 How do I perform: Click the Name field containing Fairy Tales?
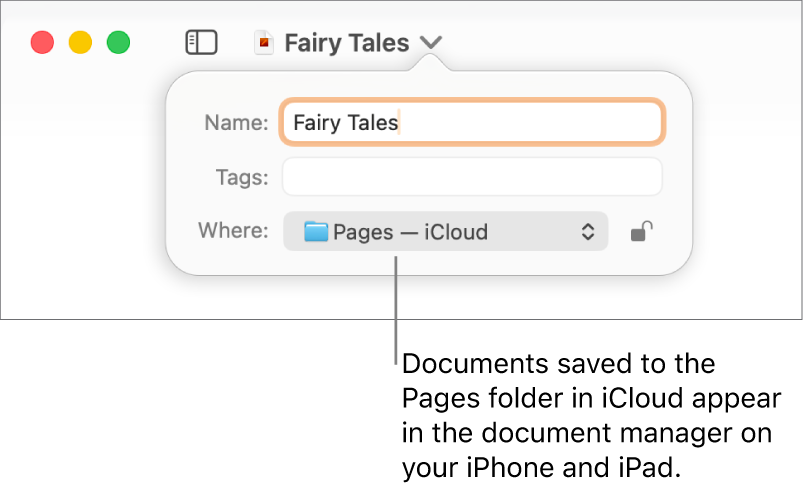(x=472, y=122)
